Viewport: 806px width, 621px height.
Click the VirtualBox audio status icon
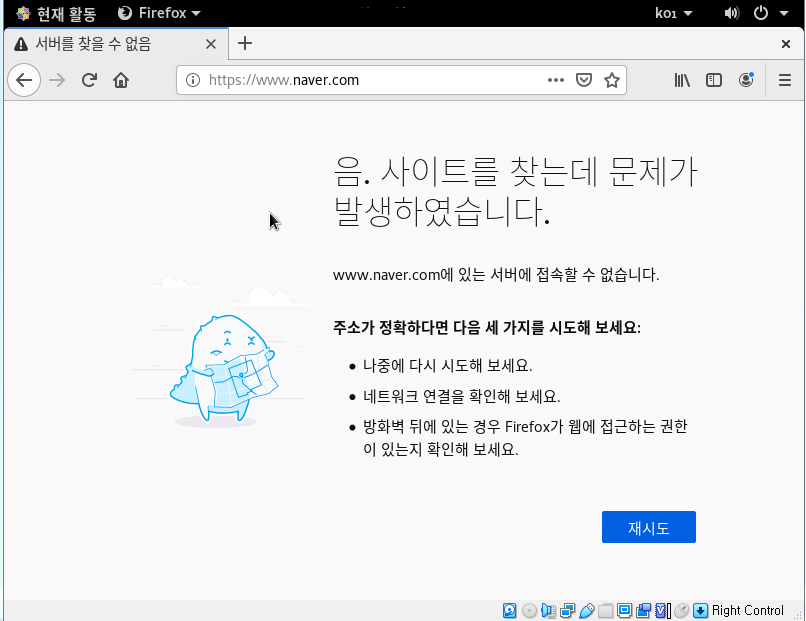point(548,610)
